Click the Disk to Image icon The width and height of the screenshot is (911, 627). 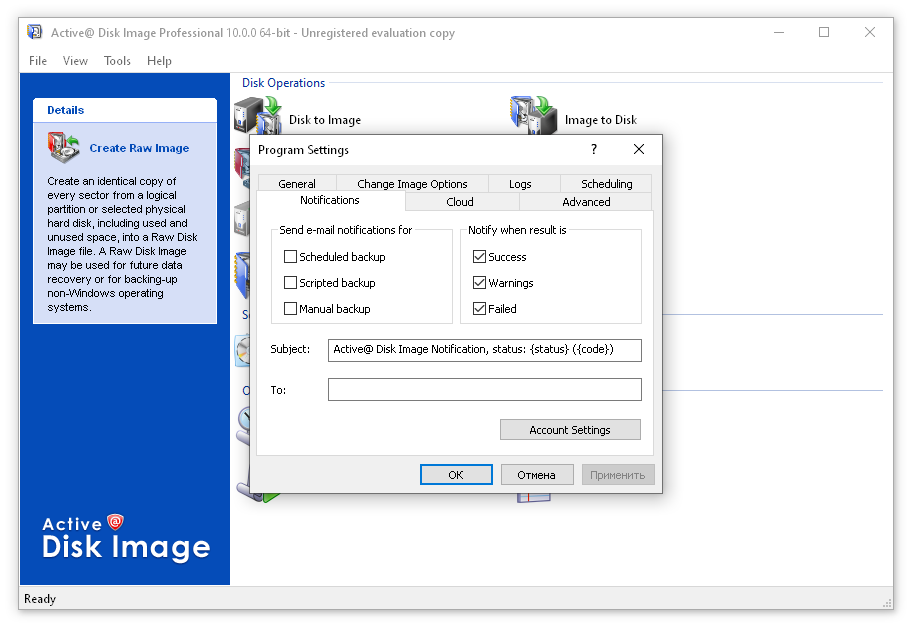coord(257,114)
